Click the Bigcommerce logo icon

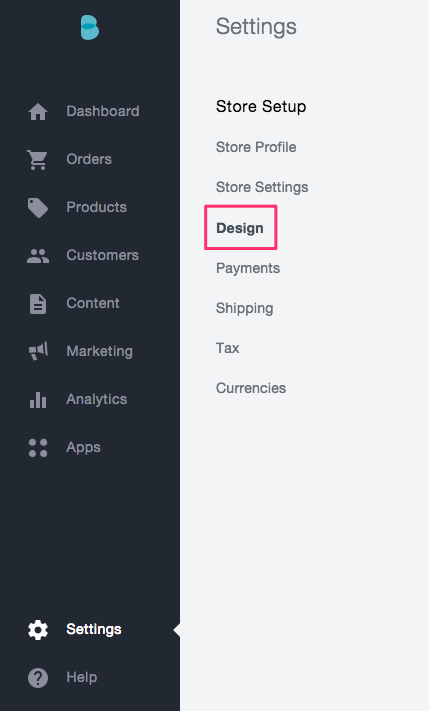[90, 27]
